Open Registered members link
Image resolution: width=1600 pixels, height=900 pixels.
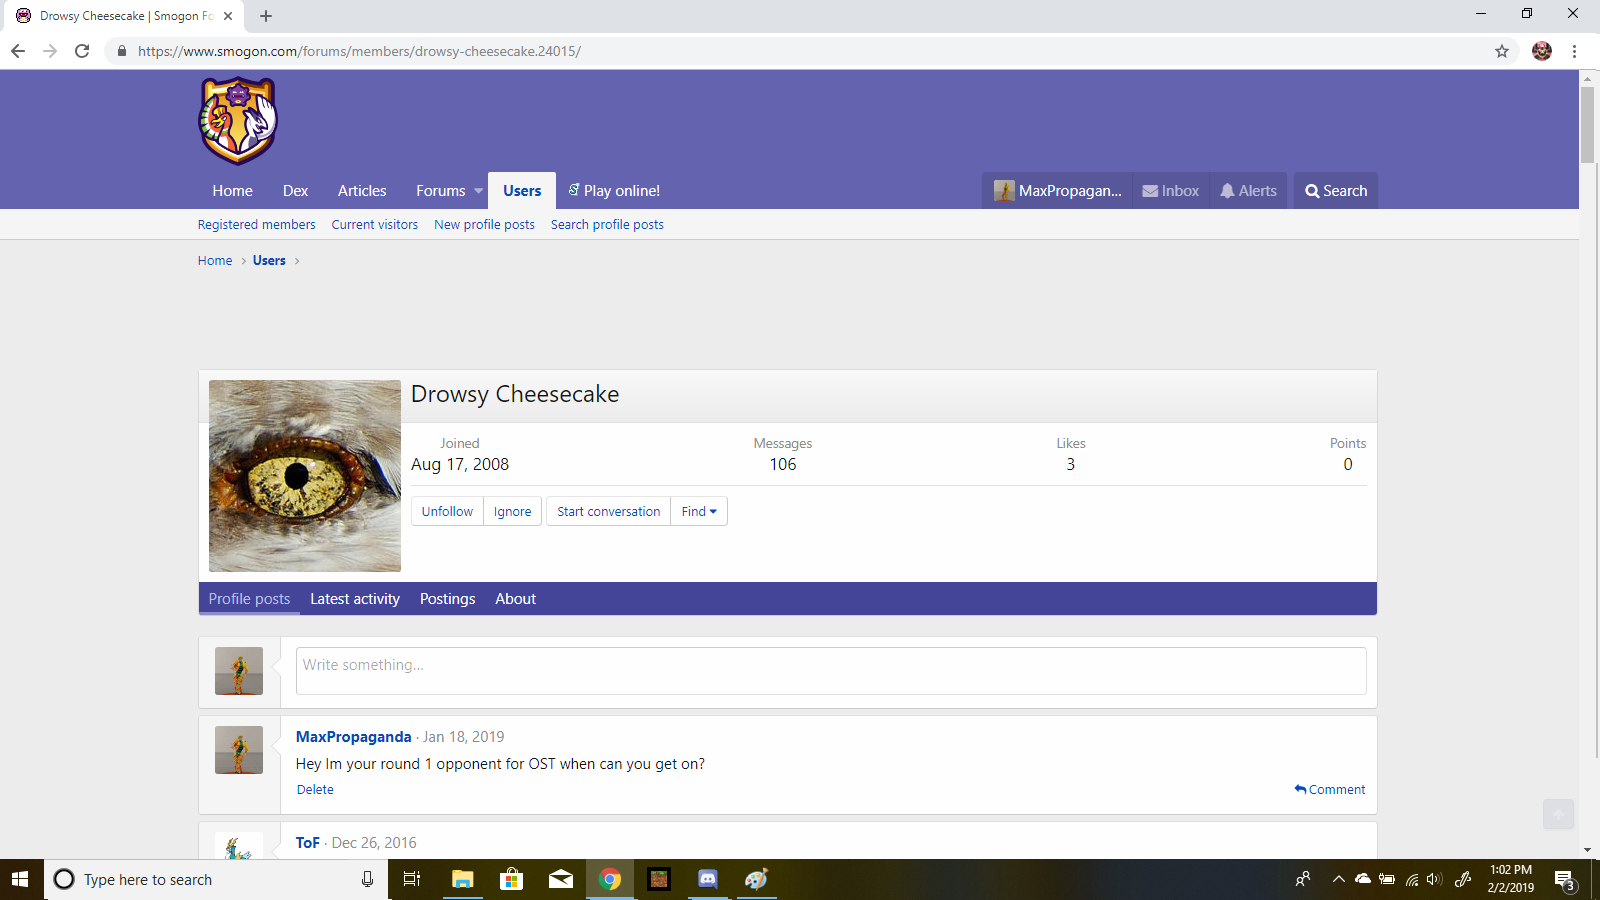pyautogui.click(x=256, y=225)
